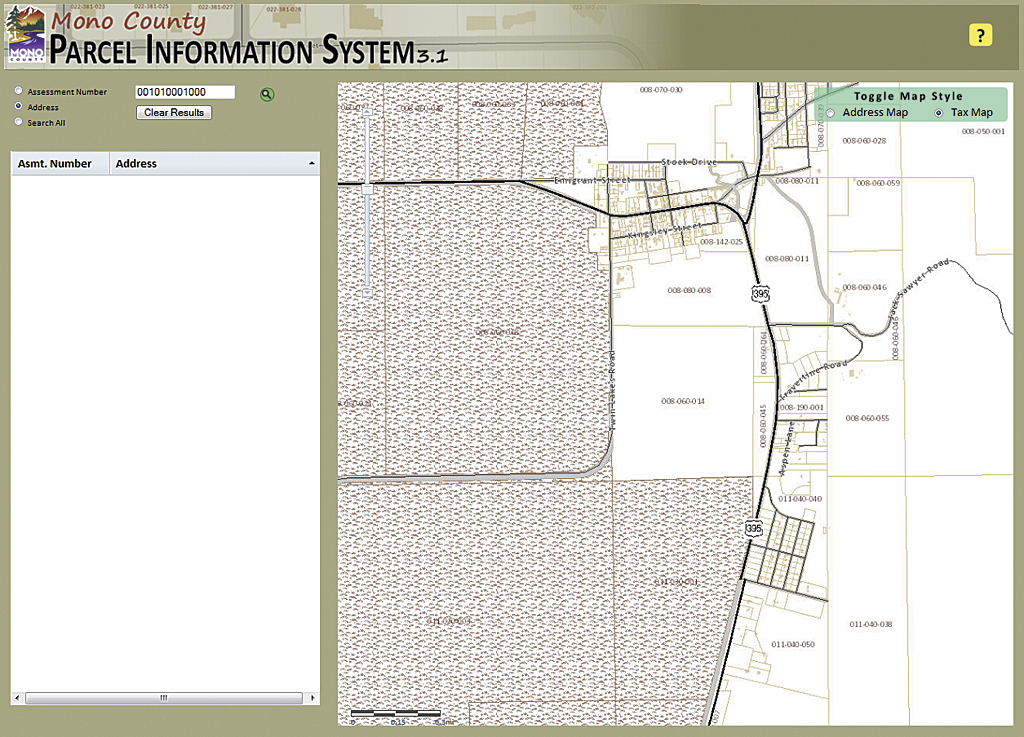Click parcel label 011-040-040 on map
The image size is (1024, 737).
click(800, 499)
